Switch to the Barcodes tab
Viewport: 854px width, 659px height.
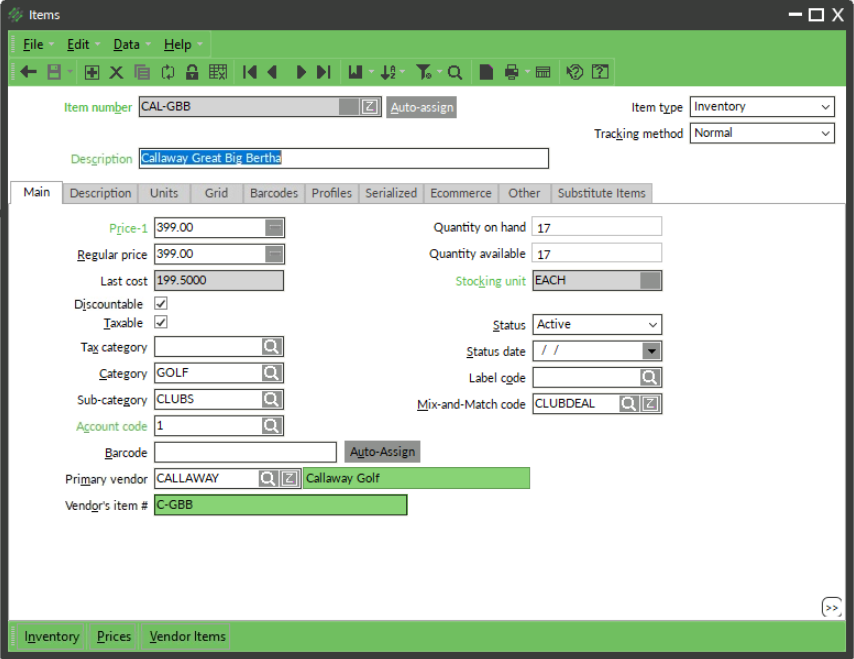[274, 193]
